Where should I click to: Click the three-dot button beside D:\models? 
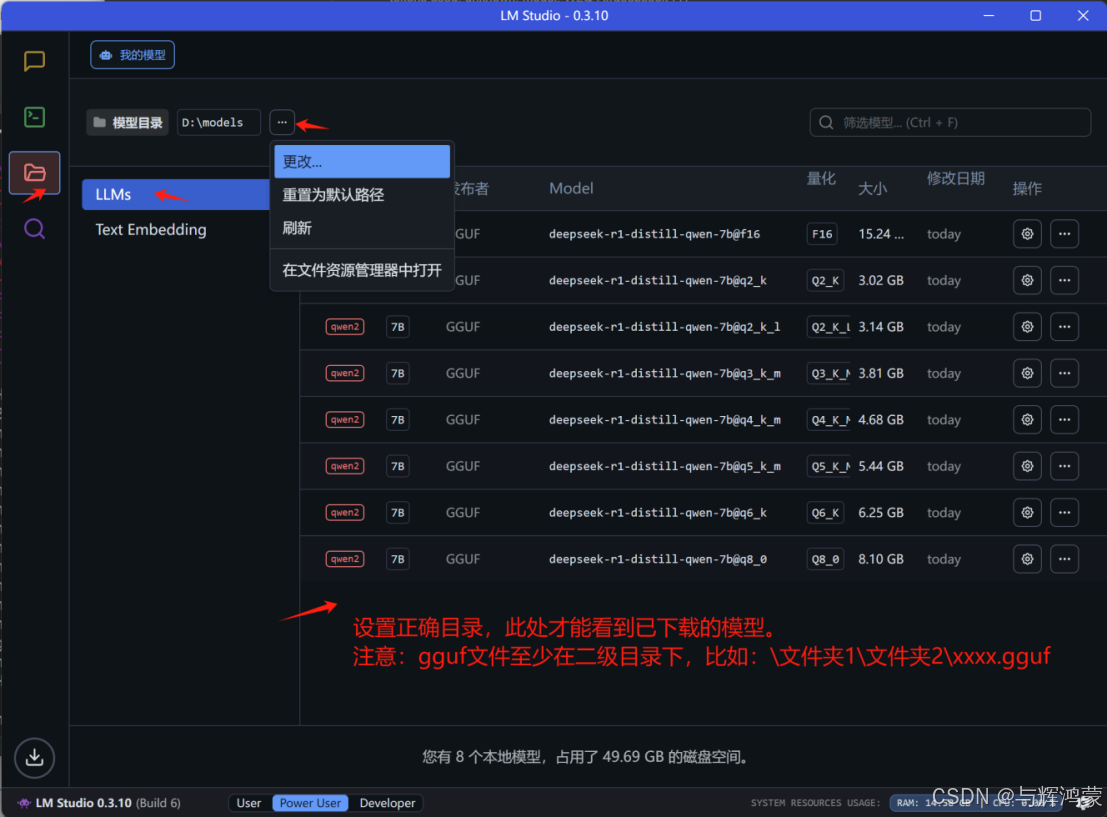282,123
